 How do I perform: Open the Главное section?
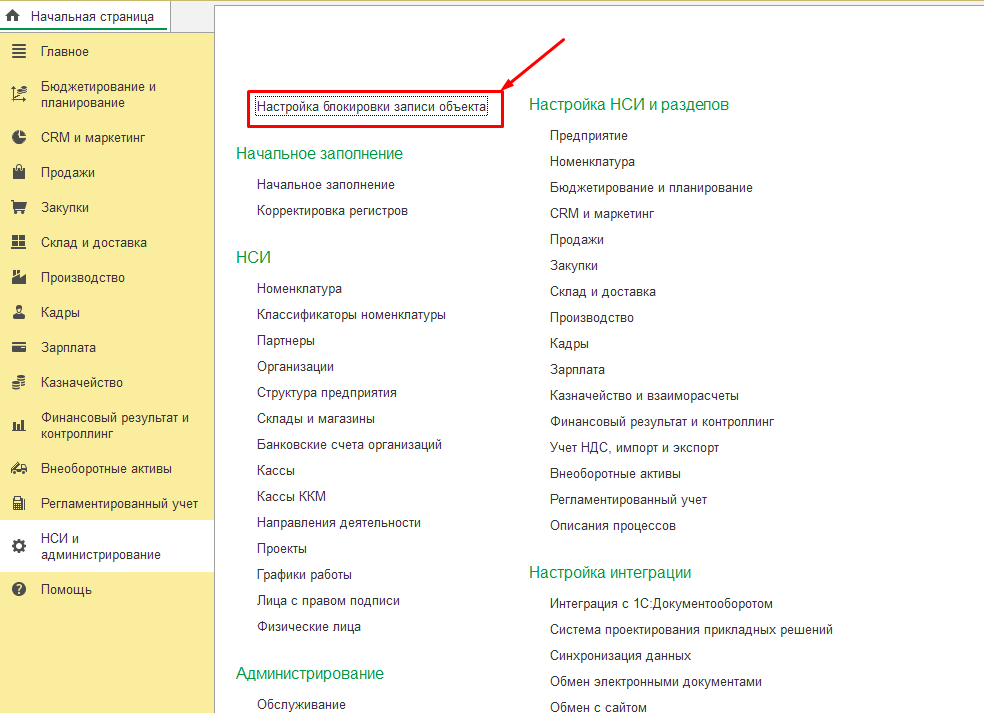pyautogui.click(x=107, y=51)
